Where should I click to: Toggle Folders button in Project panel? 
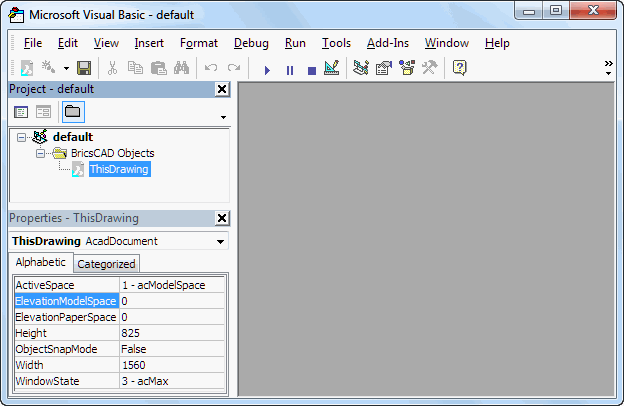click(x=73, y=112)
